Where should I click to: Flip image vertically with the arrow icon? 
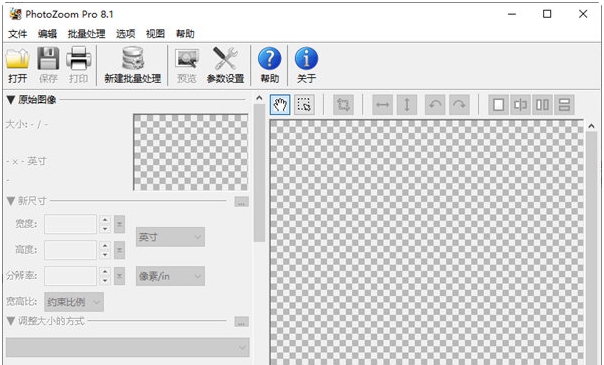click(407, 104)
